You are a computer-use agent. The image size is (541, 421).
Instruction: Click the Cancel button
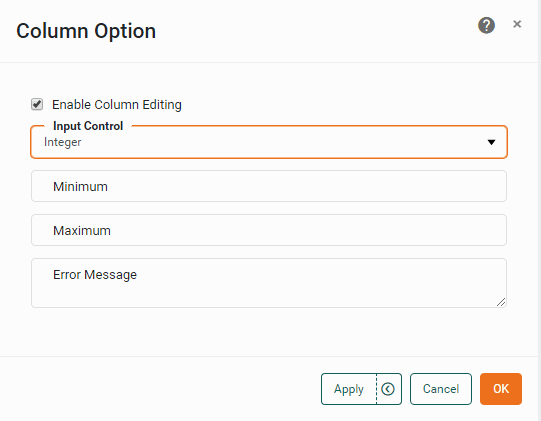point(441,389)
